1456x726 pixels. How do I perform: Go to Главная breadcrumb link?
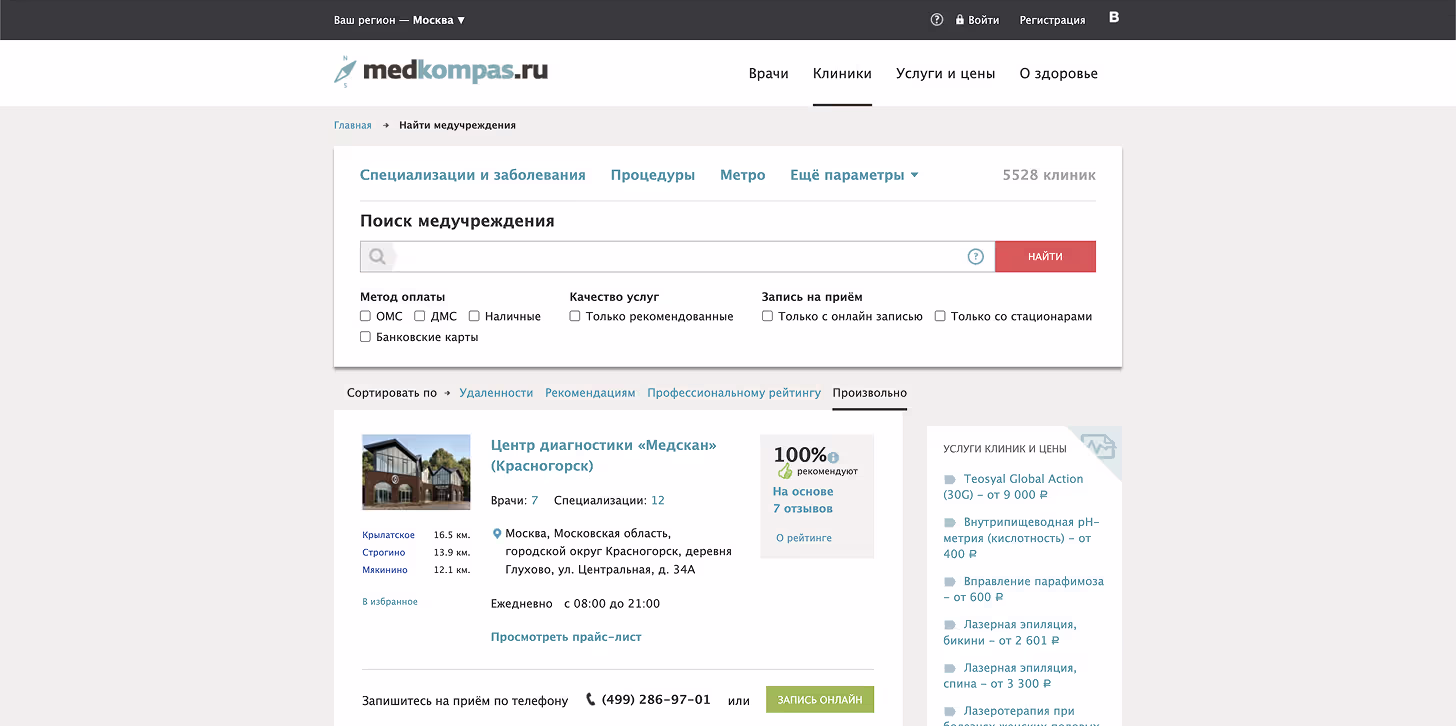pyautogui.click(x=353, y=125)
